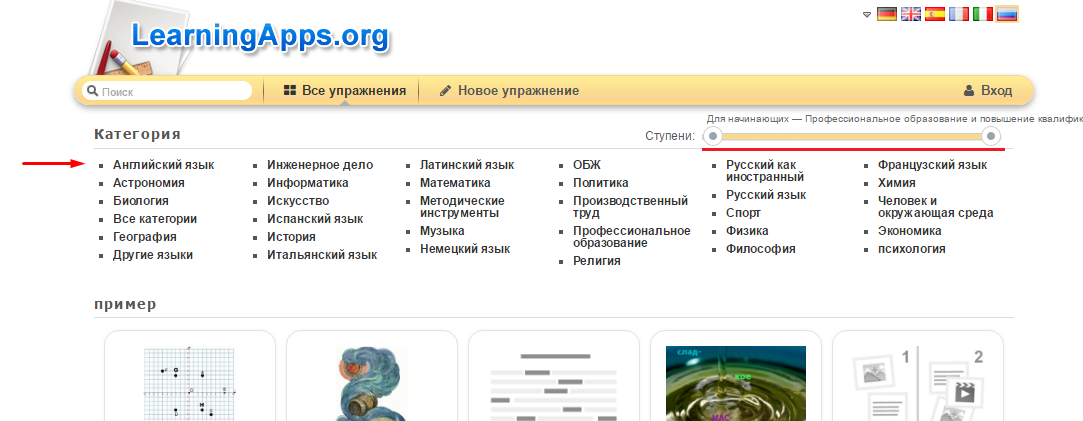Switch language with the UK flag icon
The height and width of the screenshot is (421, 1083).
911,14
